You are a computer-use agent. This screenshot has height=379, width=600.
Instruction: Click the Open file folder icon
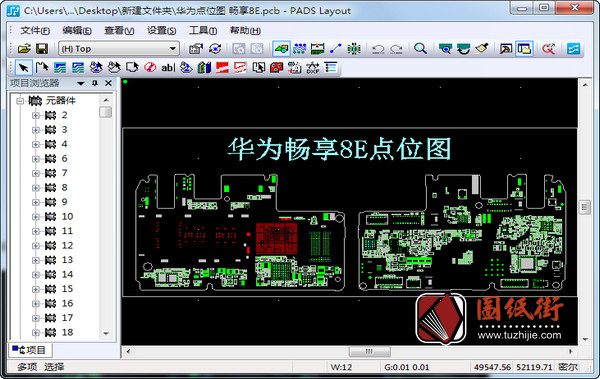[24, 49]
